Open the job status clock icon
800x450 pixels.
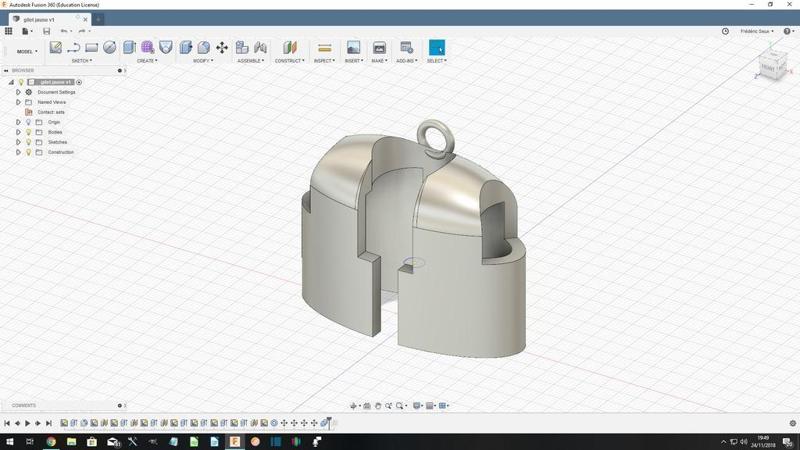point(725,31)
